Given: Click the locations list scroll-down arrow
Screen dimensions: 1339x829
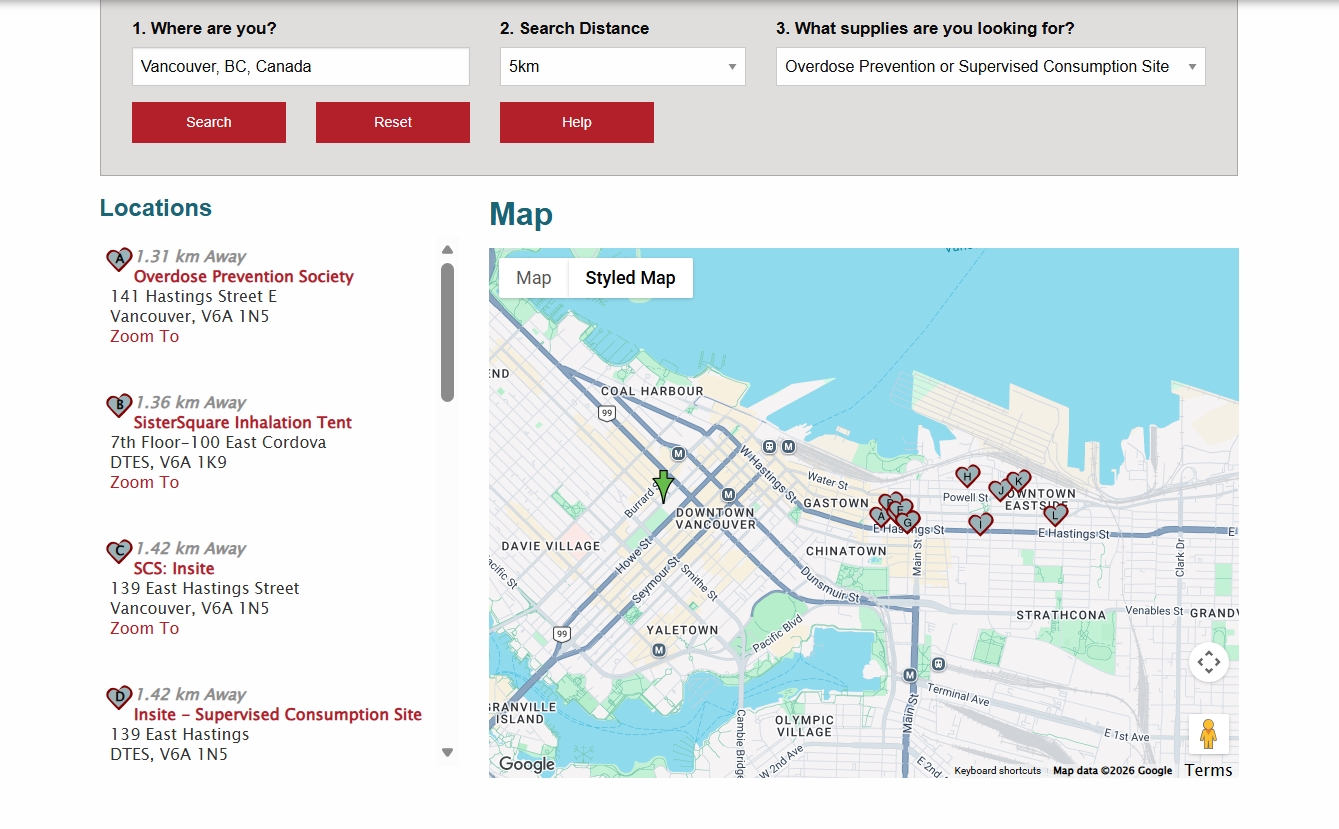Looking at the screenshot, I should (447, 753).
